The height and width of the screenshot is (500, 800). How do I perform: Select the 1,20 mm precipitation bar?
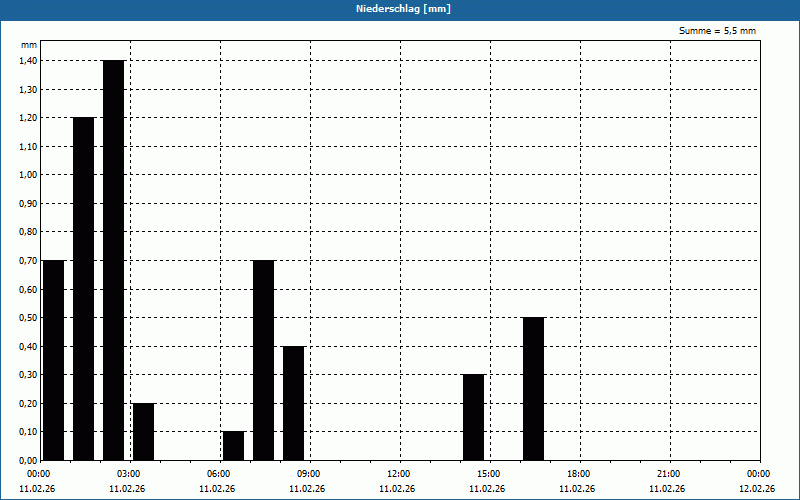[x=84, y=289]
